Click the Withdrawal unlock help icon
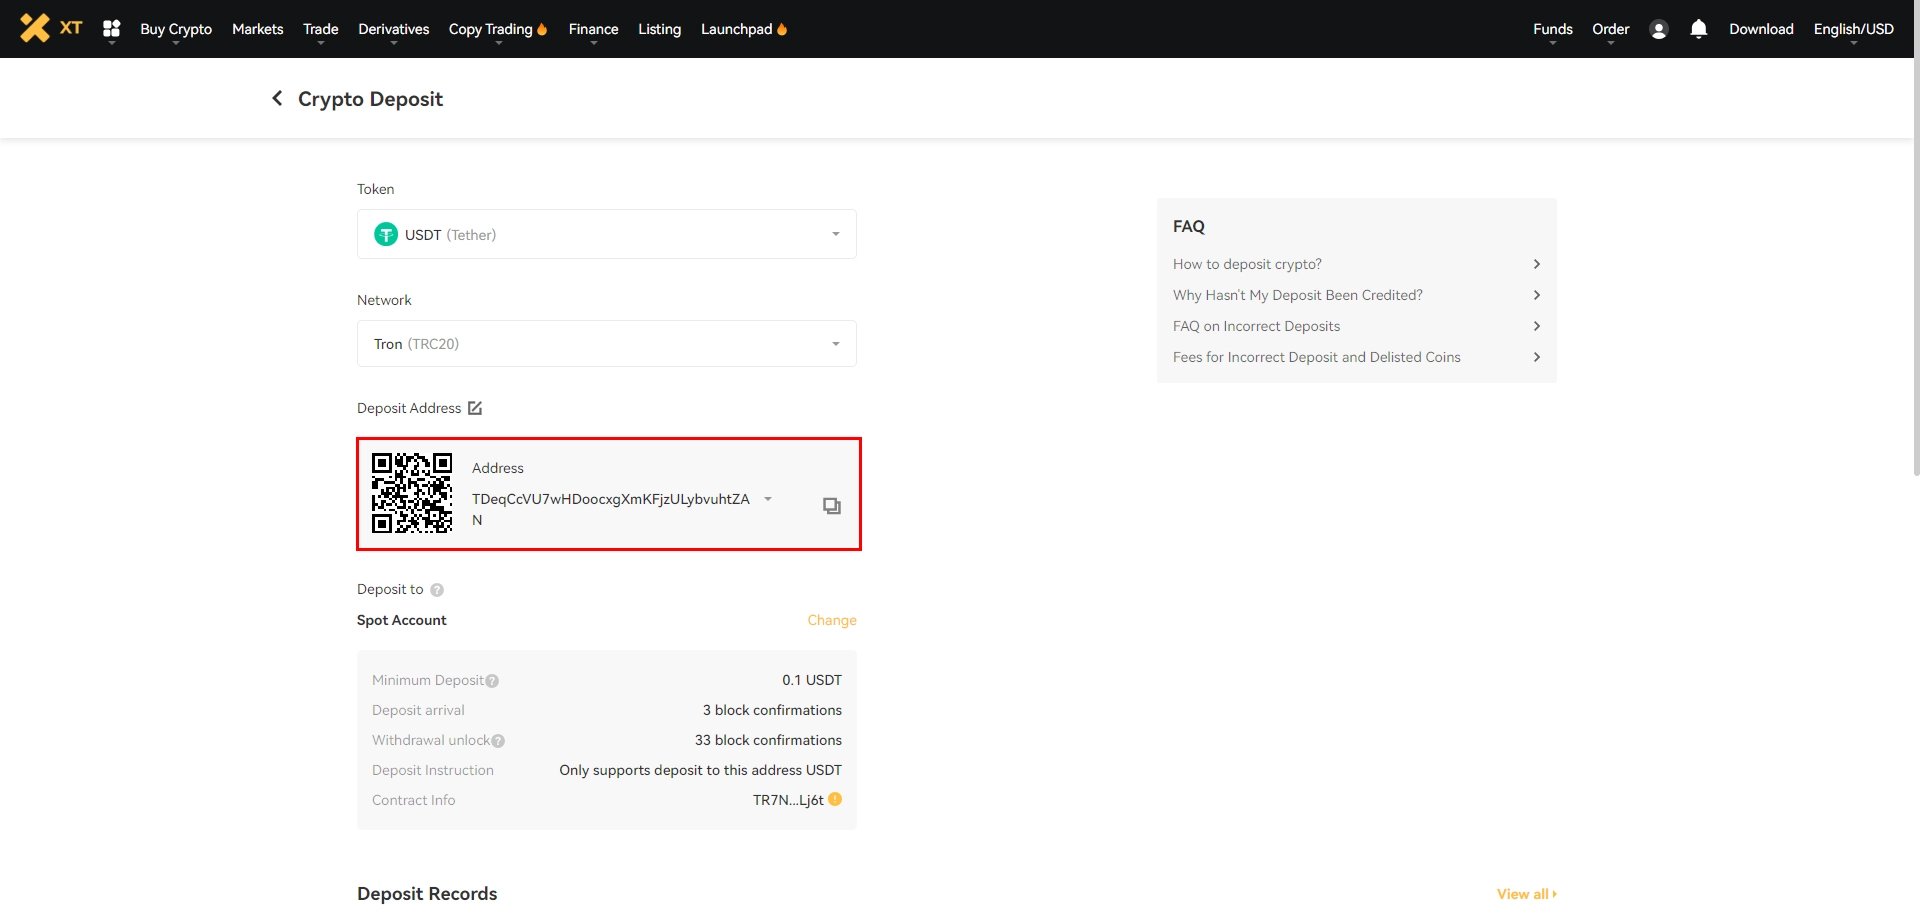This screenshot has height=906, width=1920. coord(498,741)
